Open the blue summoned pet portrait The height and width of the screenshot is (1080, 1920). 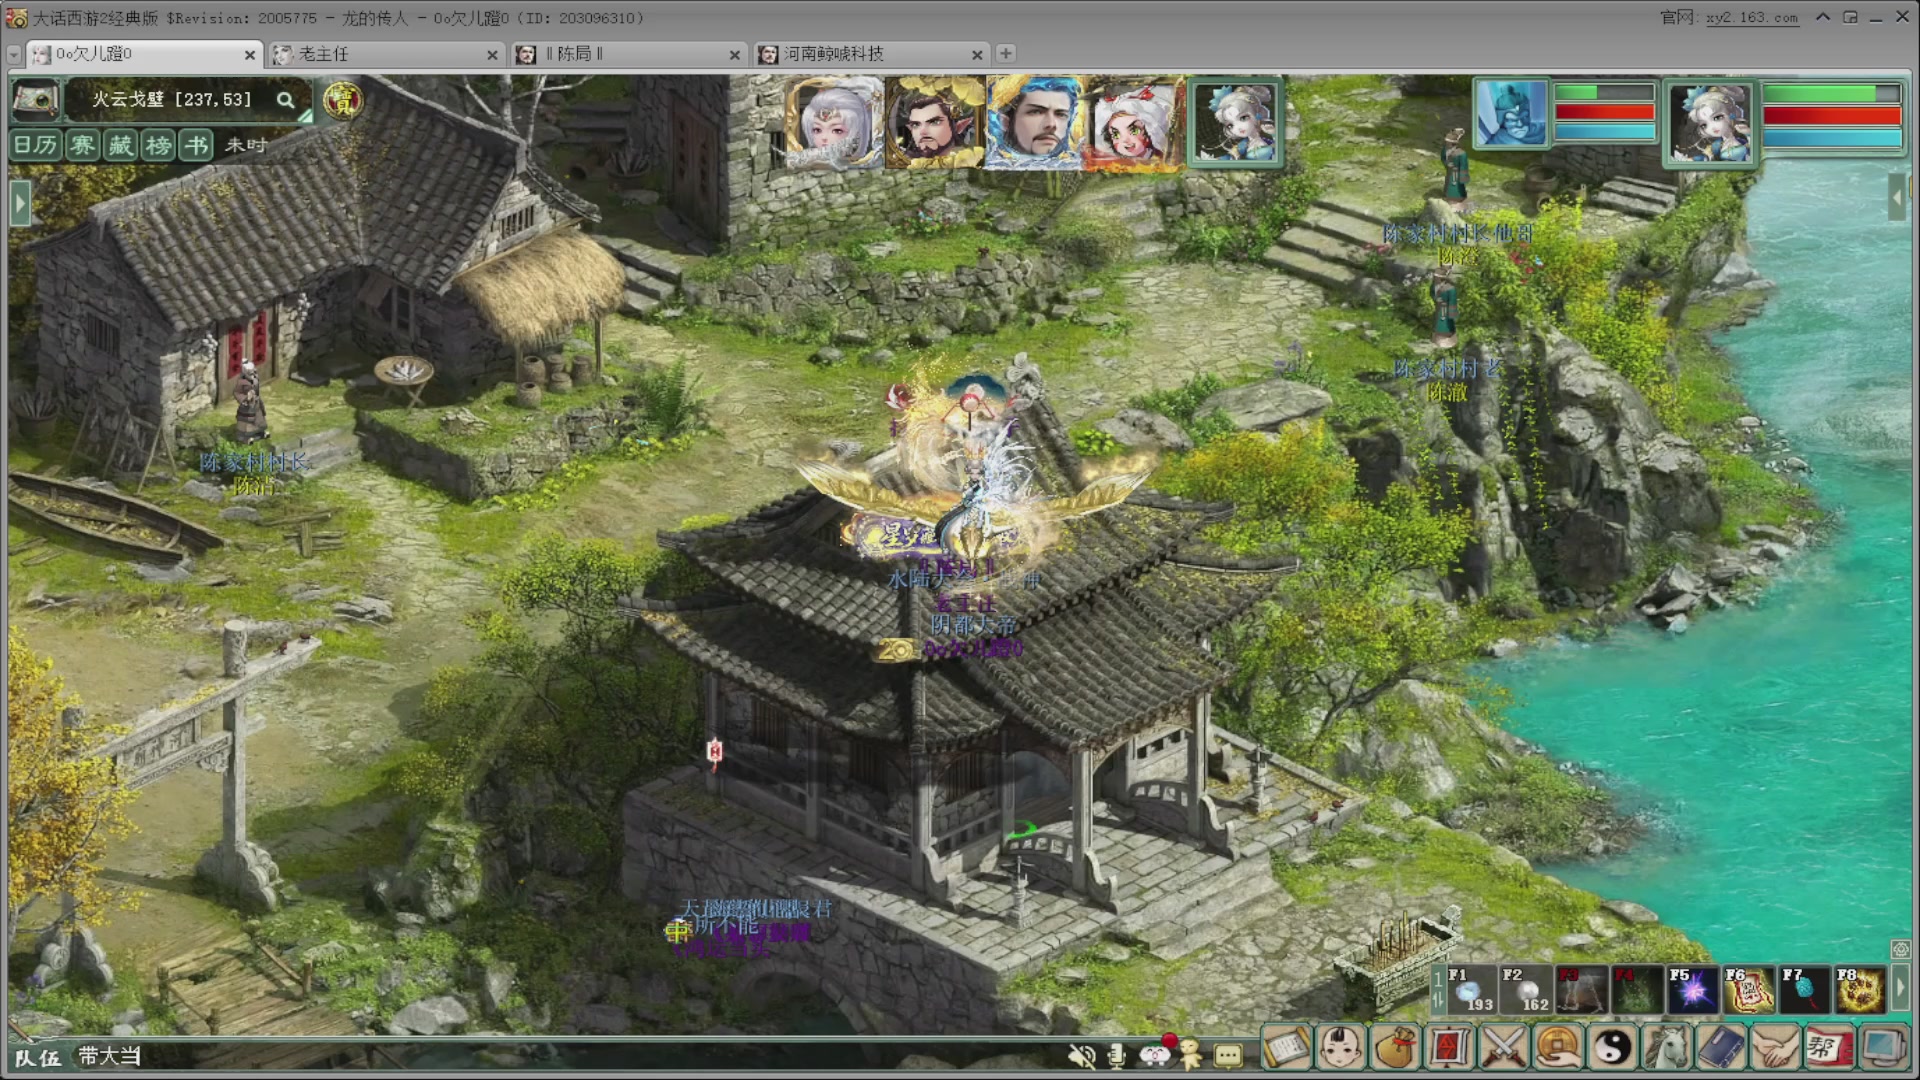(1511, 112)
